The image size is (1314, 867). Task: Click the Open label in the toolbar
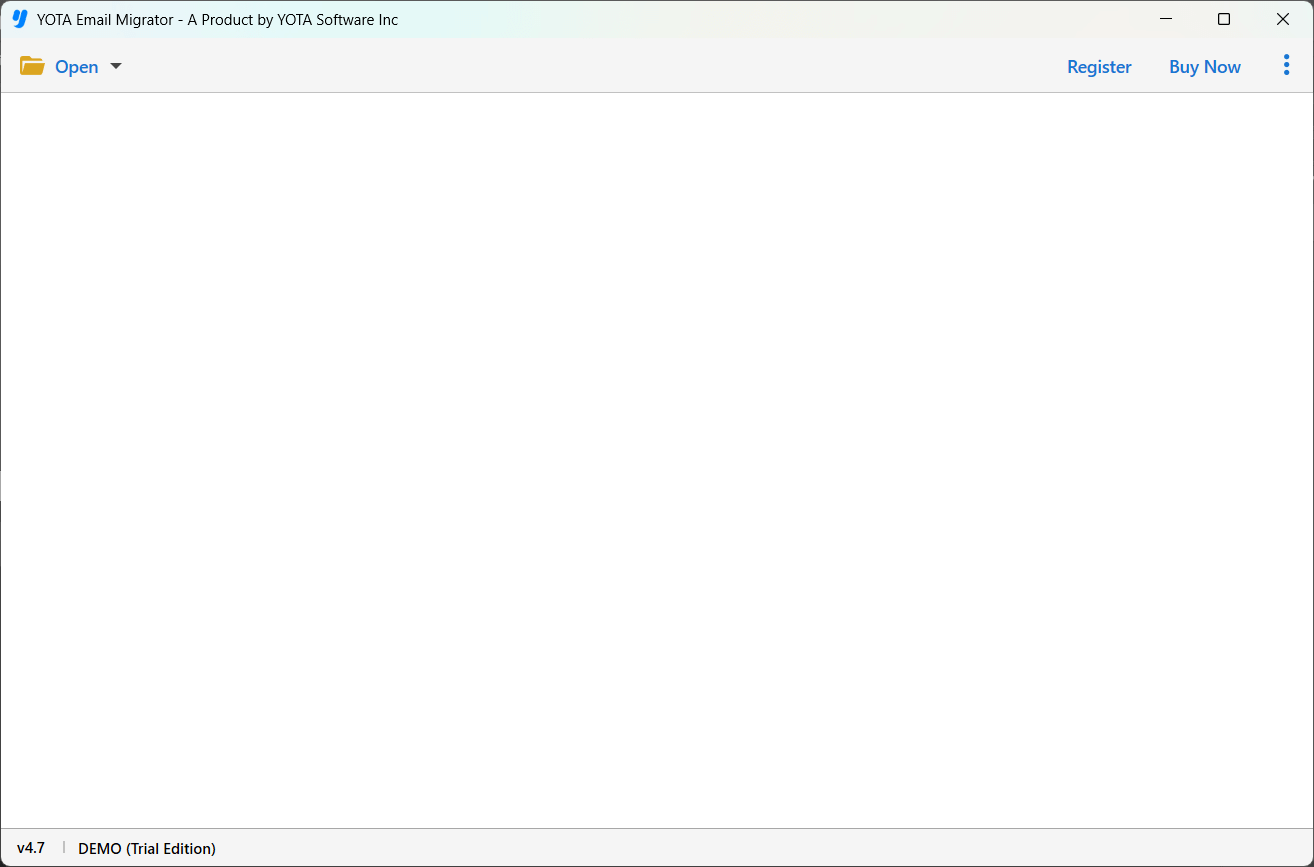tap(76, 67)
